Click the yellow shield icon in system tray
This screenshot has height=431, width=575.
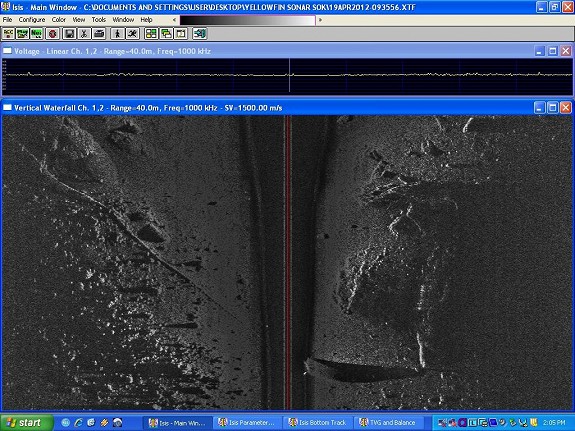(534, 423)
